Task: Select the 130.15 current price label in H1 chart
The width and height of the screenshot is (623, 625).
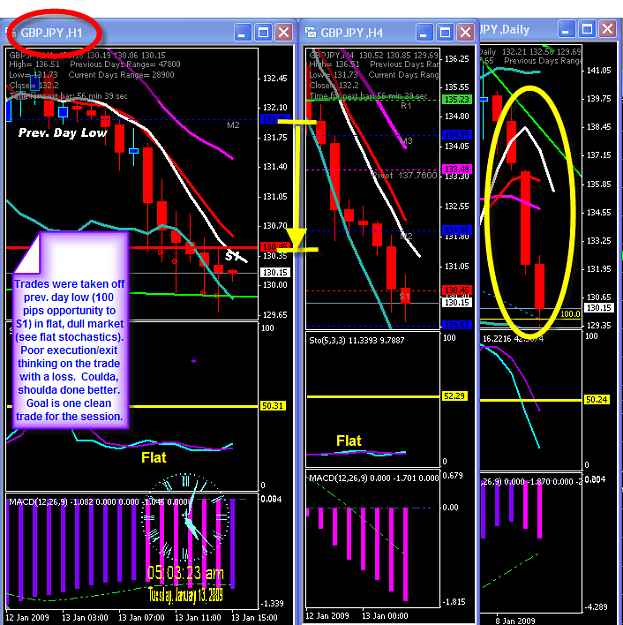Action: point(275,273)
